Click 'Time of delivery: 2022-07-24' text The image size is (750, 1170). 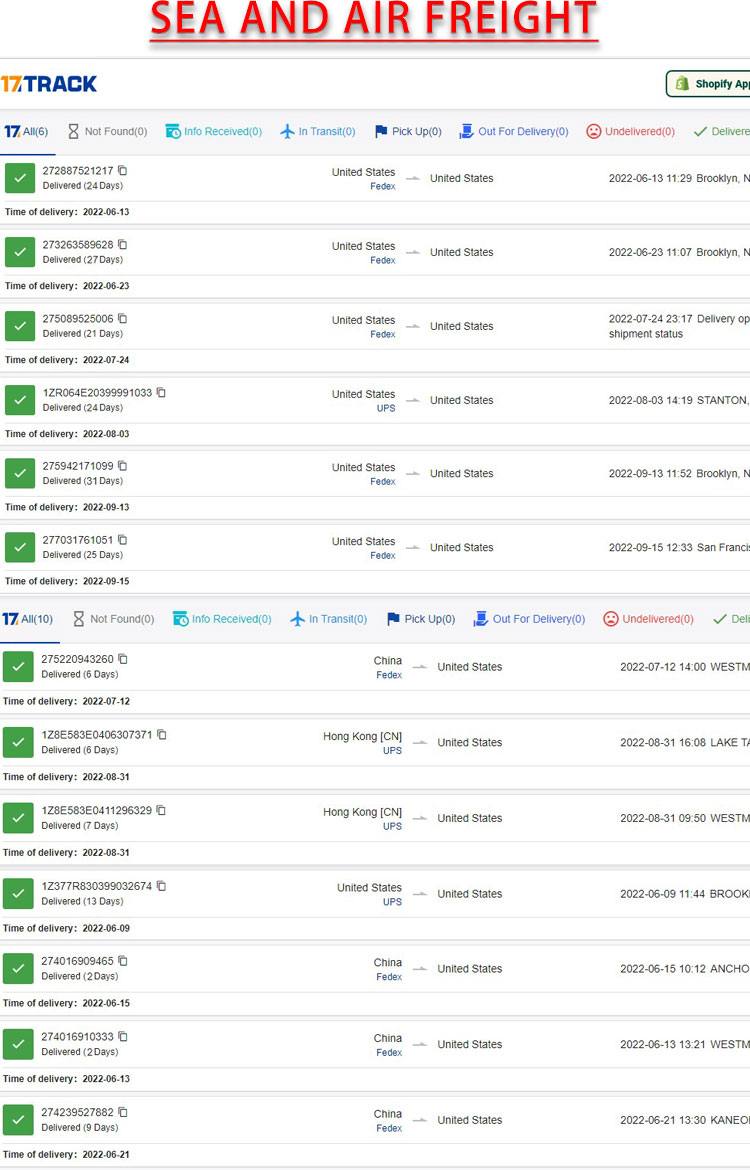click(67, 360)
